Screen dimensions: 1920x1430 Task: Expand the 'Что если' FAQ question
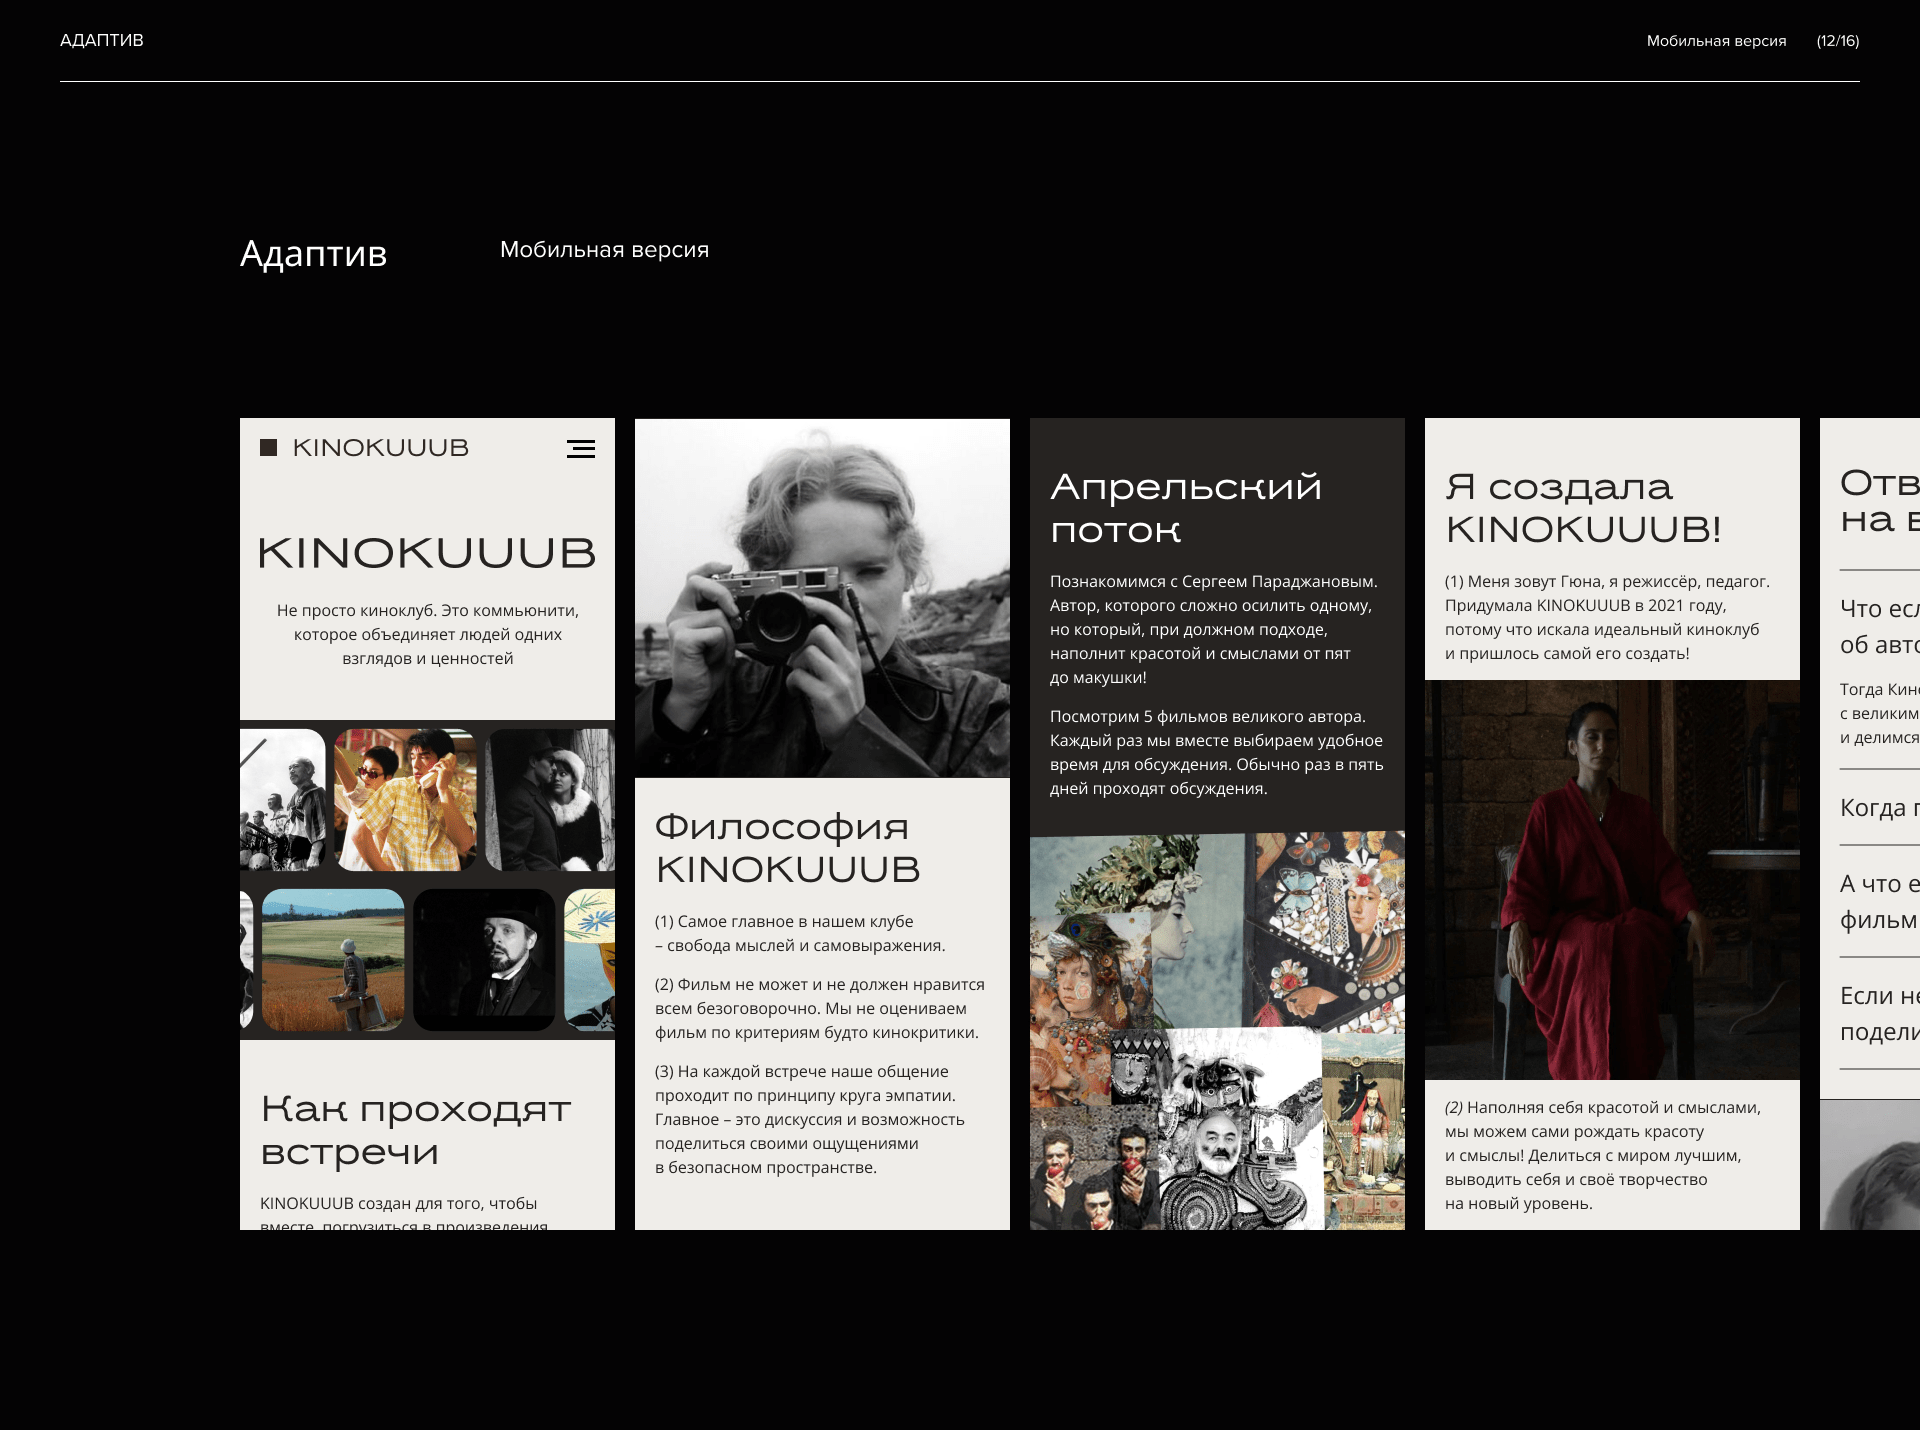tap(1879, 626)
